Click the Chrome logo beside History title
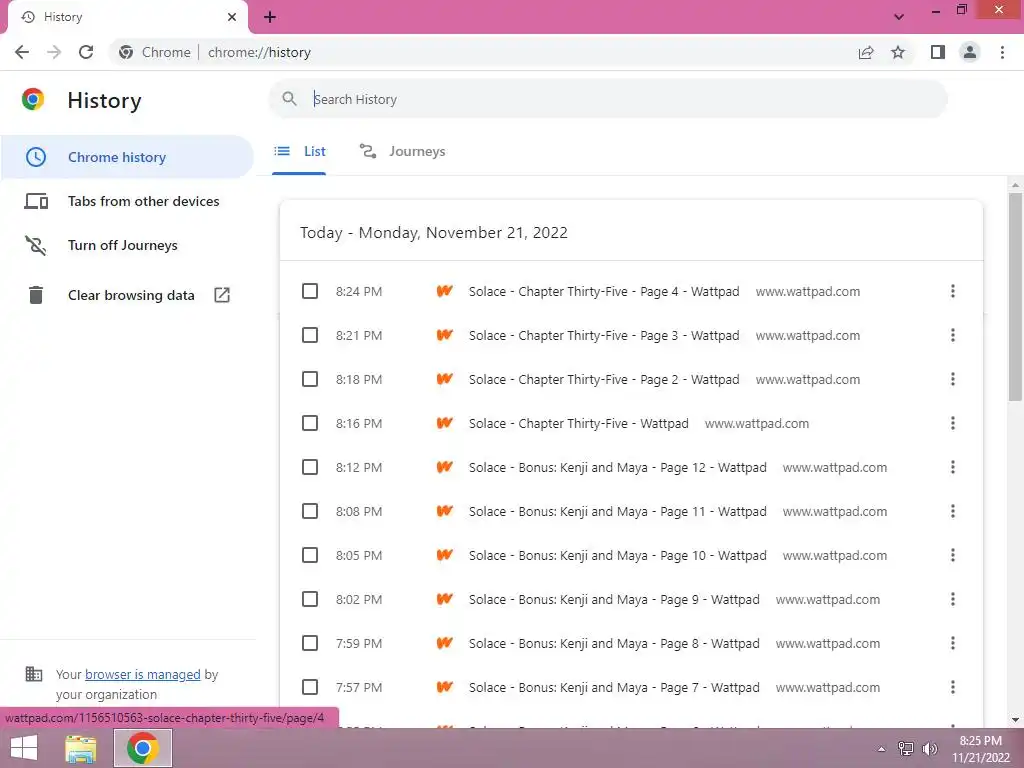The height and width of the screenshot is (768, 1024). [33, 99]
